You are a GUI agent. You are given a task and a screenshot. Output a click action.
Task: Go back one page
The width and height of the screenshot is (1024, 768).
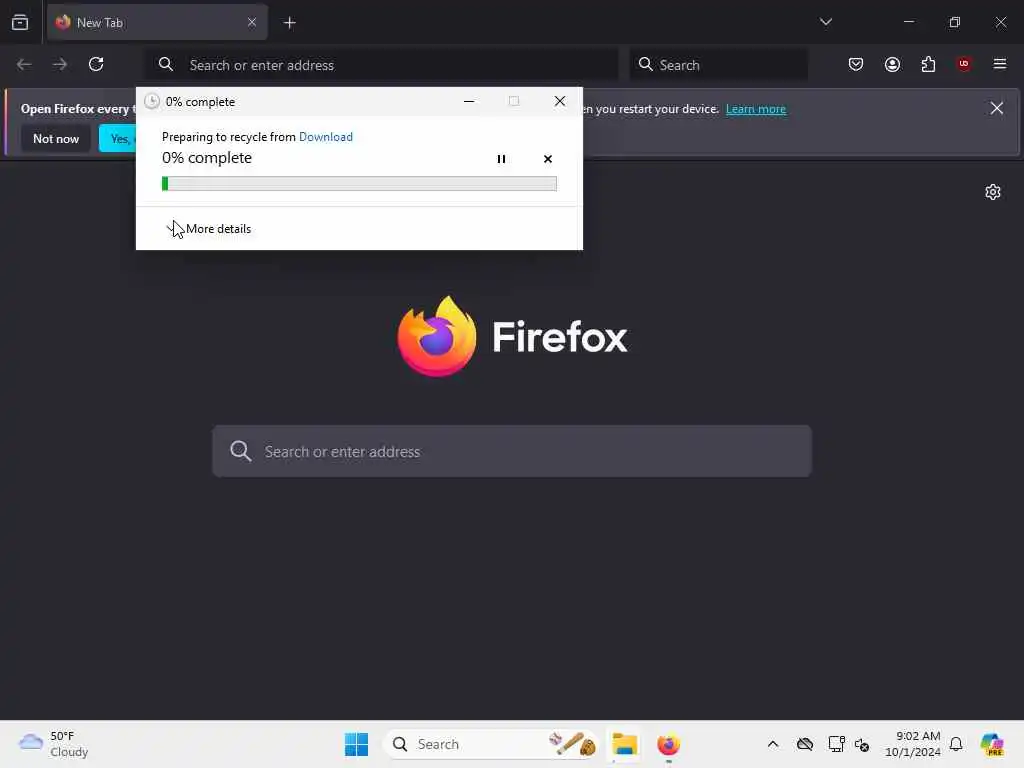tap(24, 64)
